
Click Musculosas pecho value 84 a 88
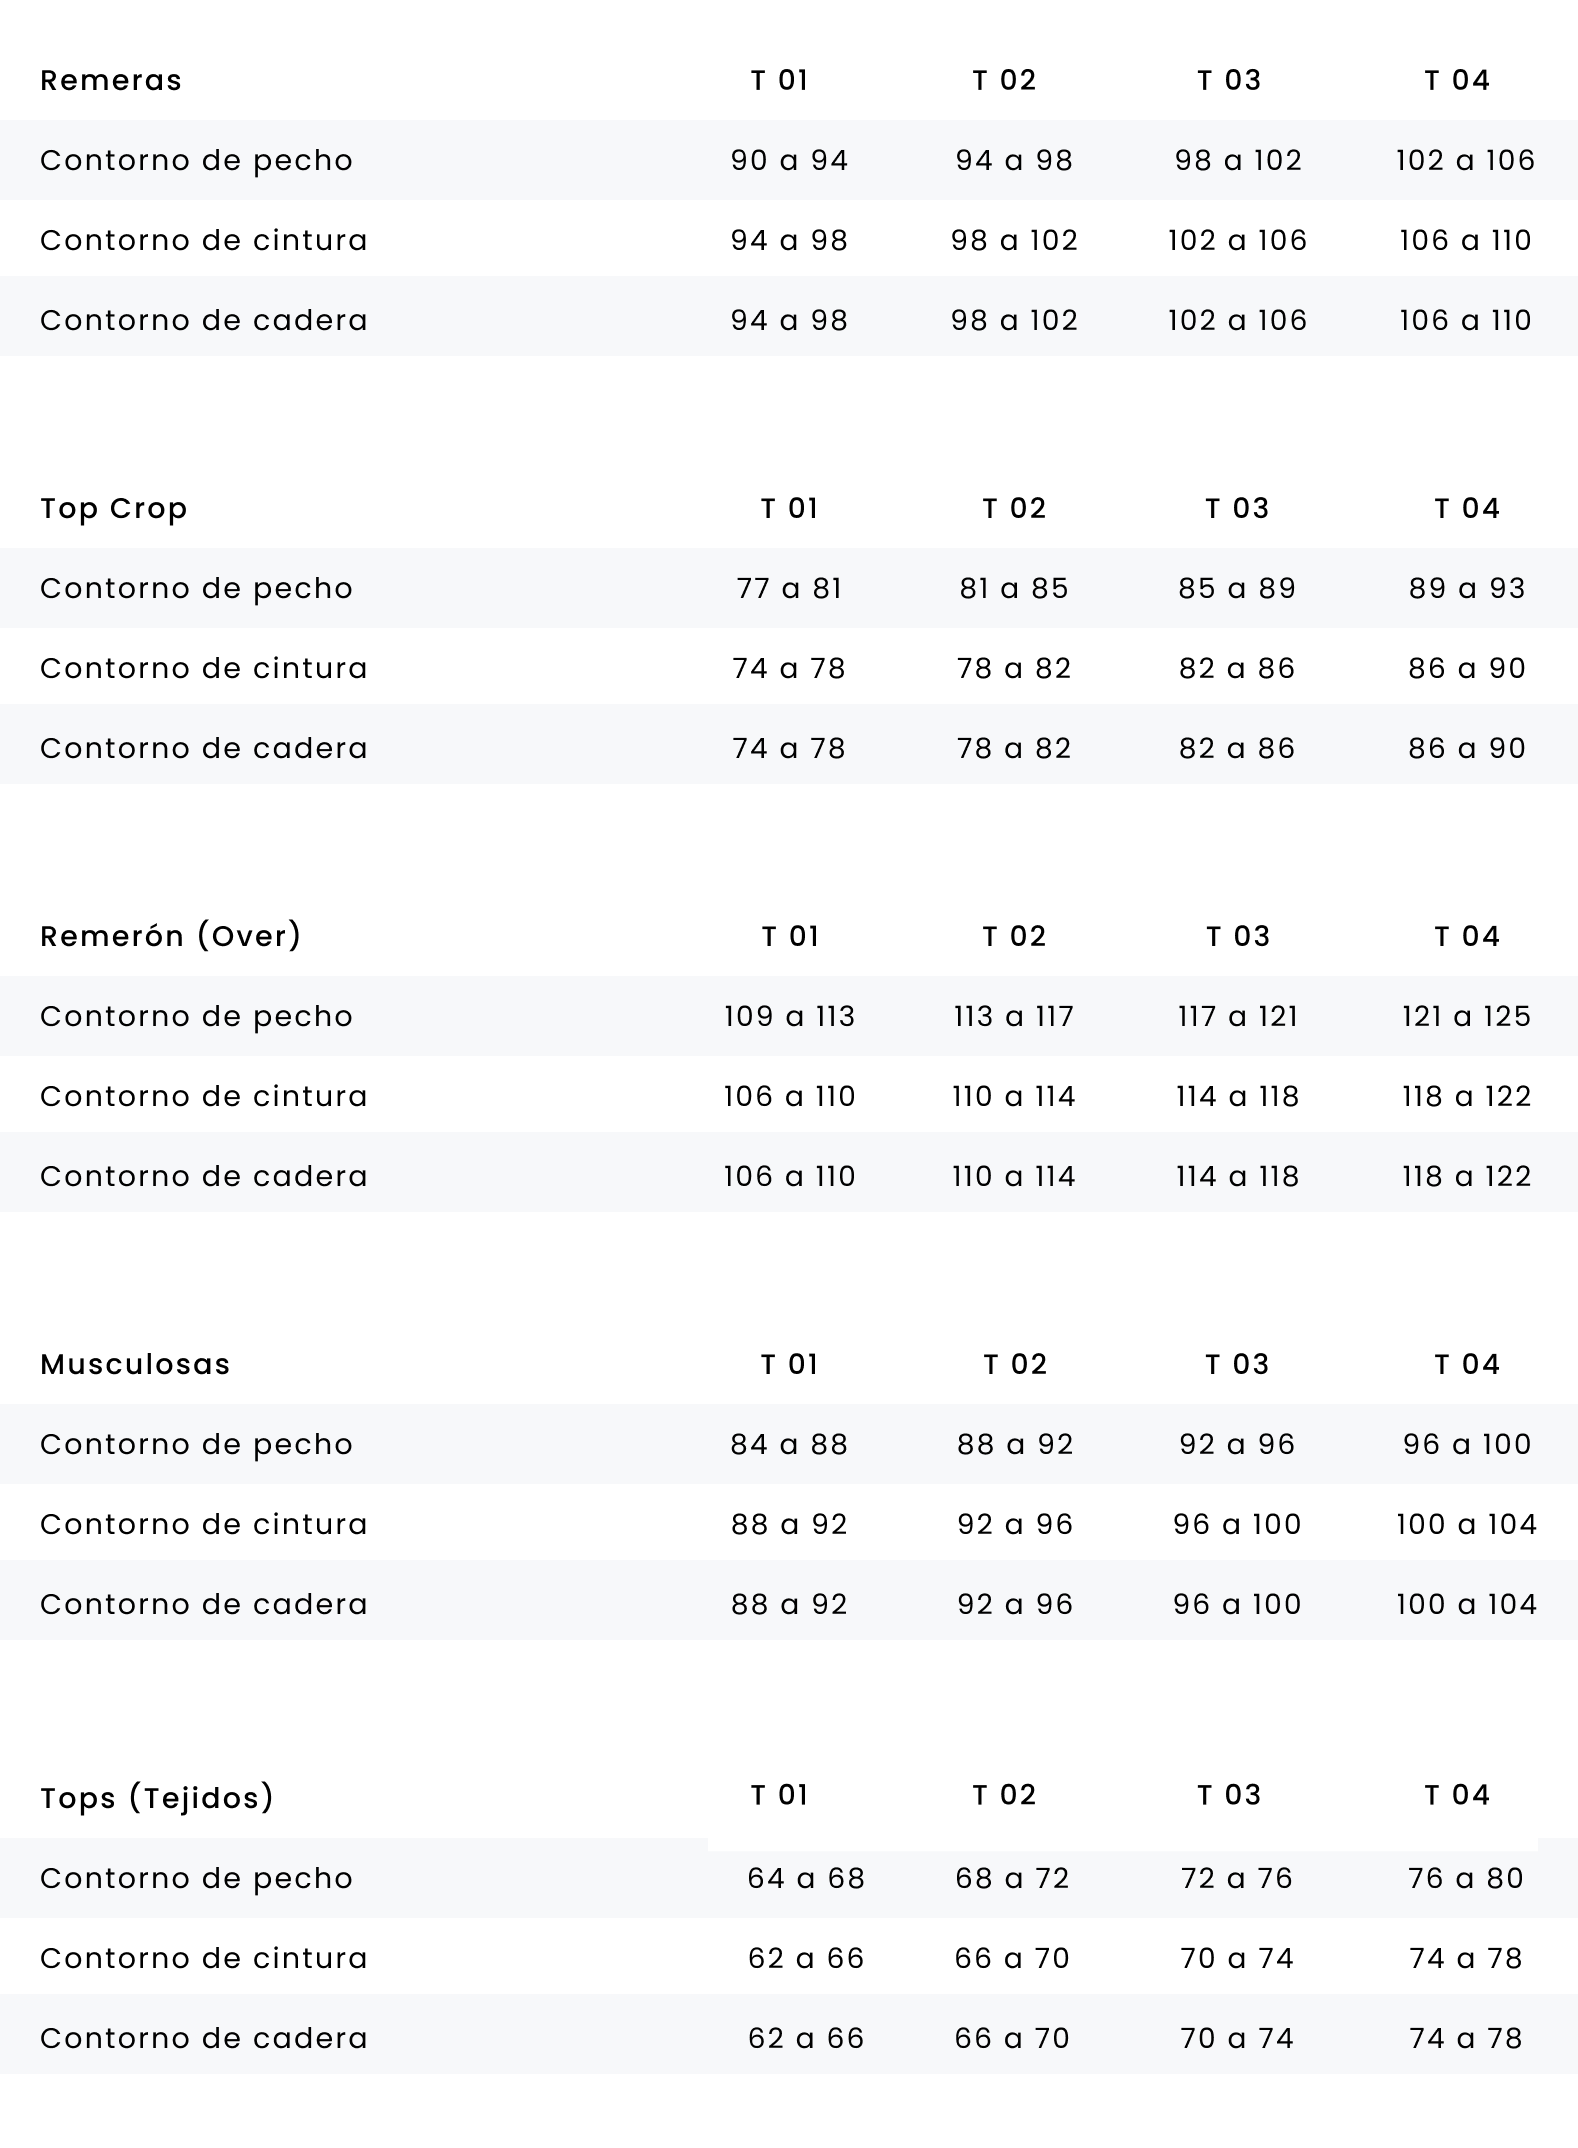point(789,1444)
